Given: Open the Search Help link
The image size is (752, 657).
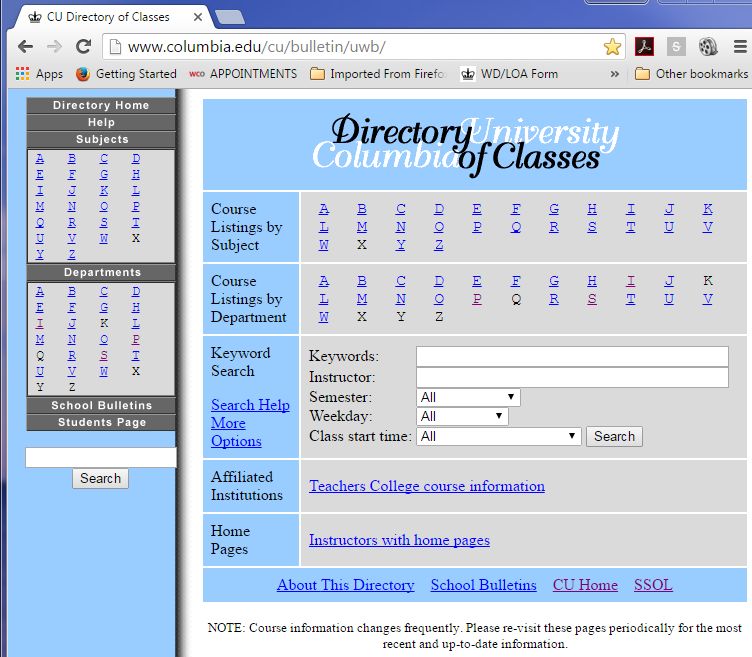Looking at the screenshot, I should point(250,405).
